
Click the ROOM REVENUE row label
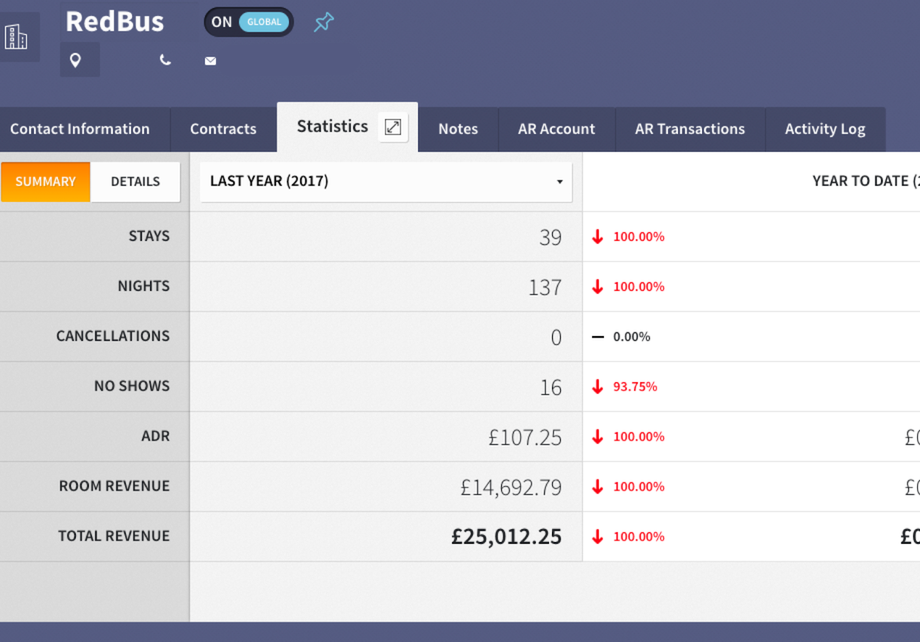[114, 486]
